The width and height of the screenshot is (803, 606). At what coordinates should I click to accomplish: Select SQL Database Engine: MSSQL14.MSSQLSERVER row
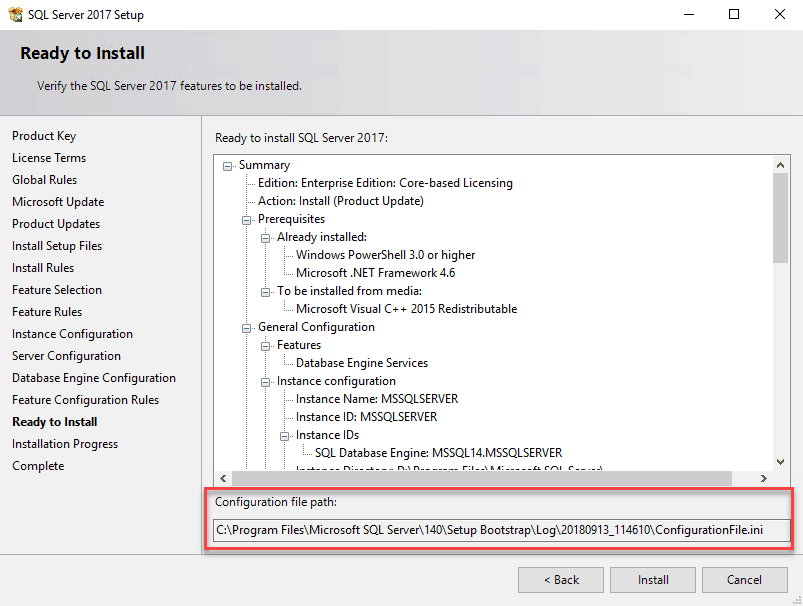pyautogui.click(x=438, y=453)
